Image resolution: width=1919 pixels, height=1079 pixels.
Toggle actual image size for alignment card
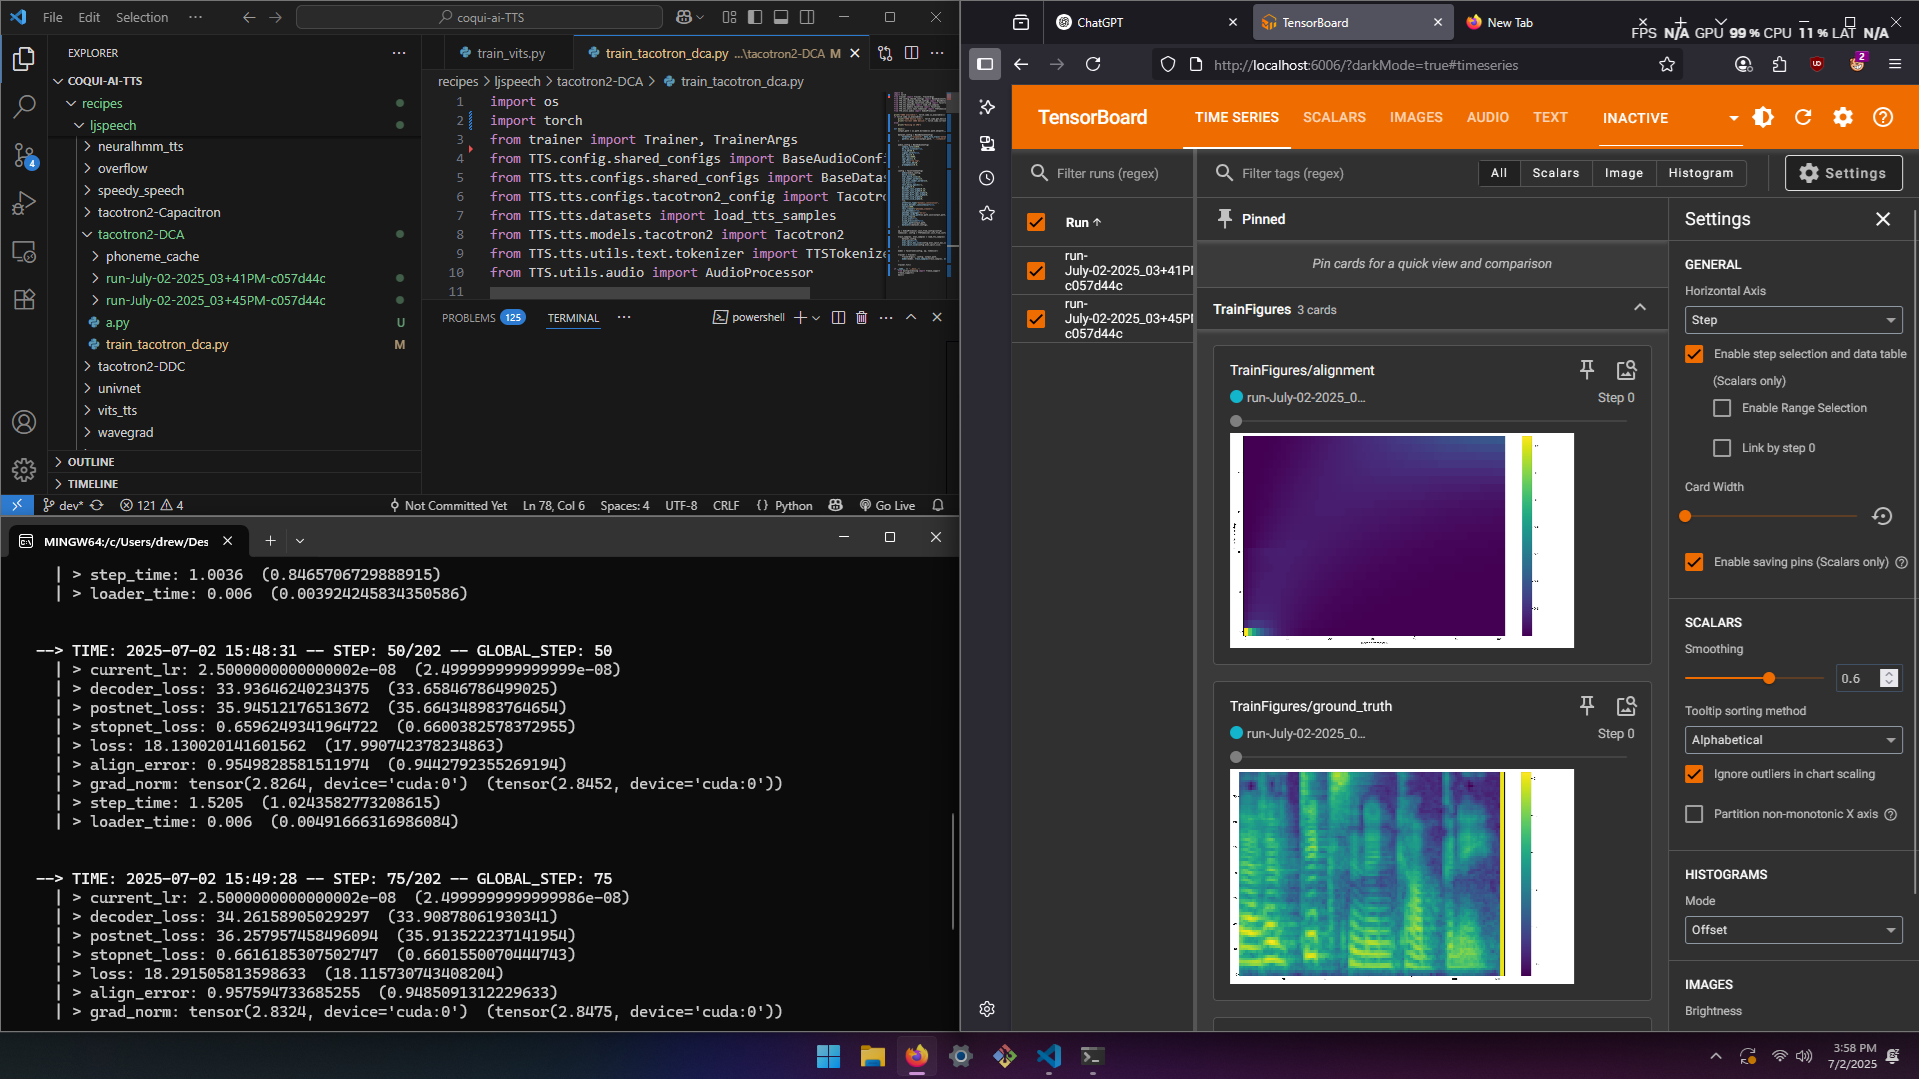click(1627, 370)
